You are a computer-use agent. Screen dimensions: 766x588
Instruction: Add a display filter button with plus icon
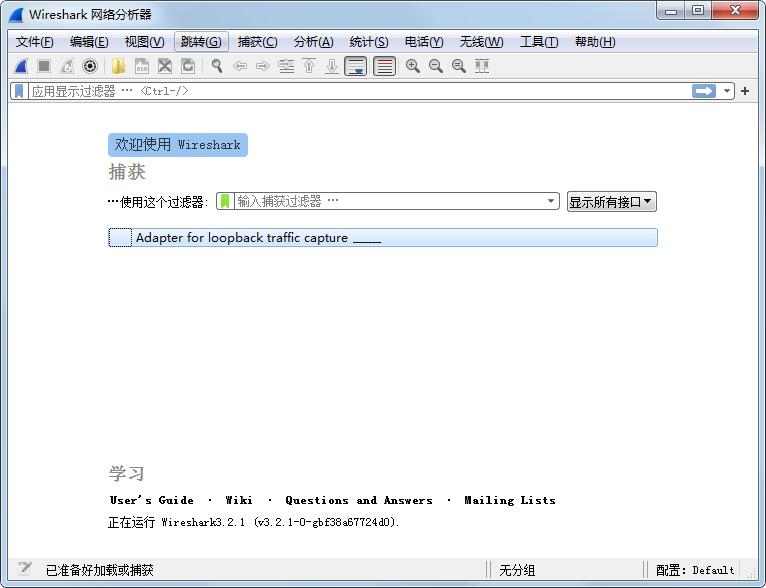[x=745, y=91]
